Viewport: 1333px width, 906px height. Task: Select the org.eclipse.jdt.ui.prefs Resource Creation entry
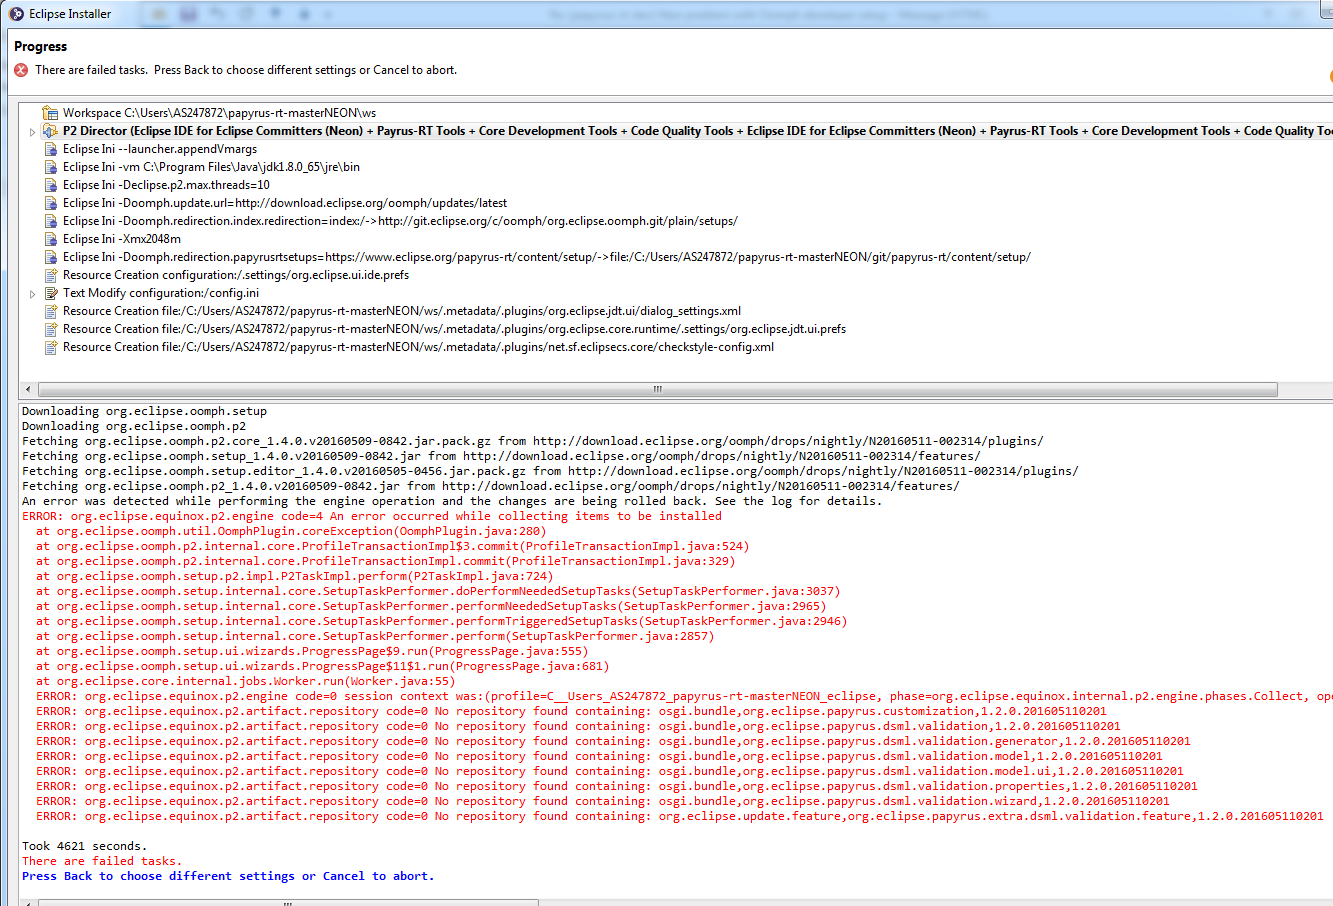coord(454,329)
